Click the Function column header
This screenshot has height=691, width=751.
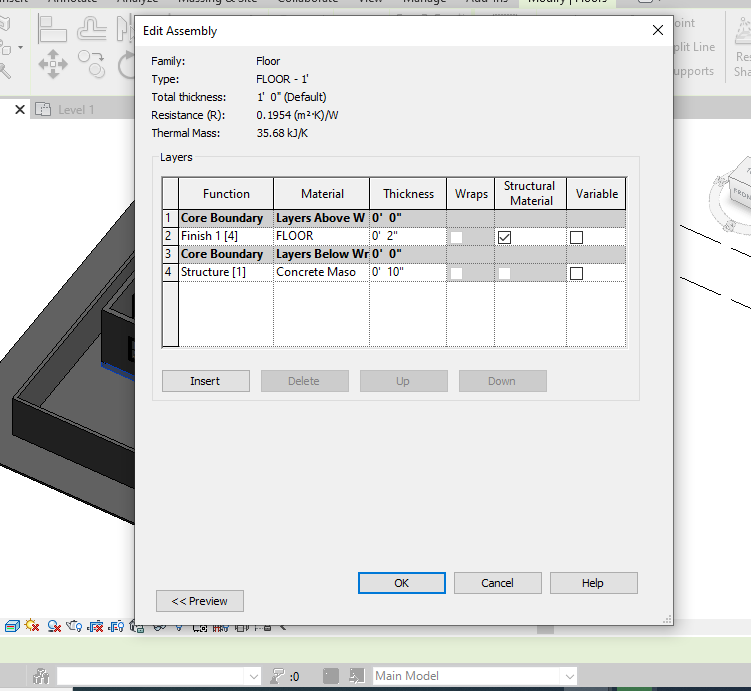pyautogui.click(x=226, y=193)
